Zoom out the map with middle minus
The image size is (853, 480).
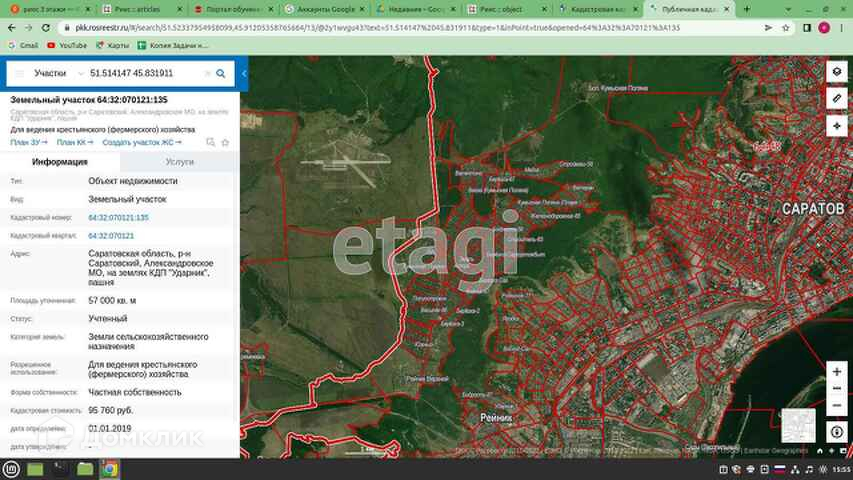click(837, 388)
